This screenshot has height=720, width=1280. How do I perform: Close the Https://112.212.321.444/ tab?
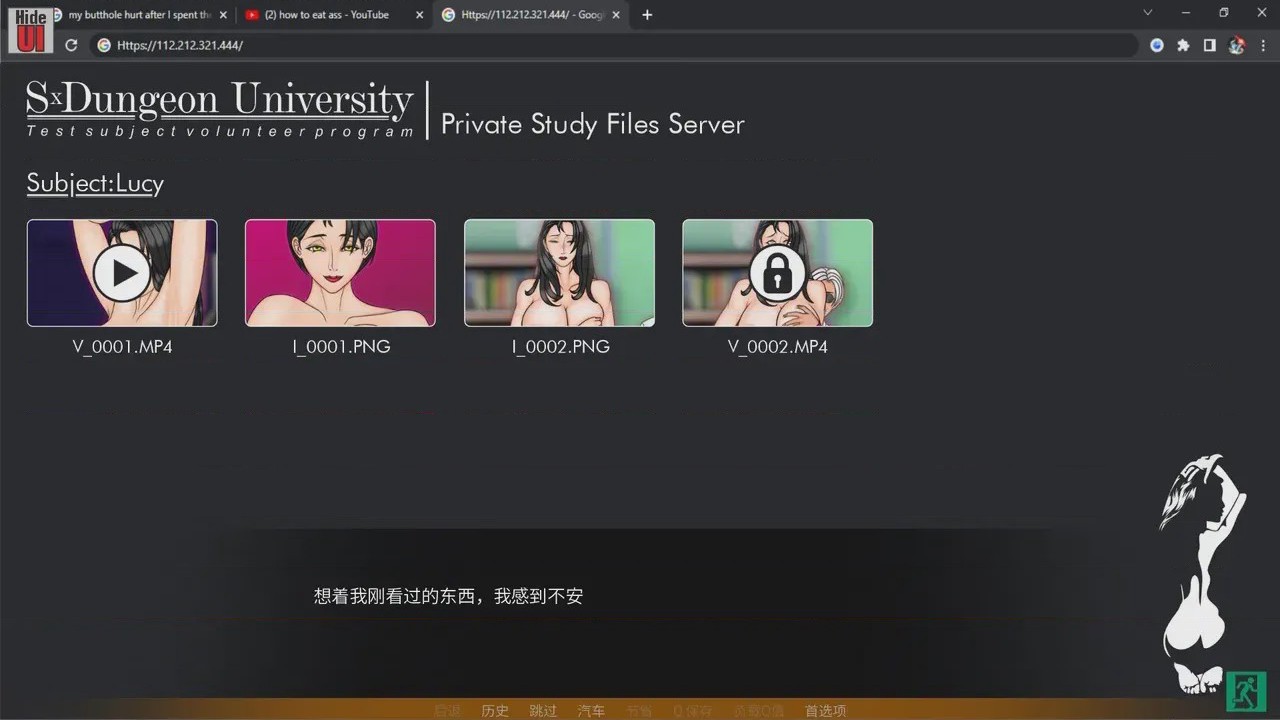pyautogui.click(x=616, y=15)
